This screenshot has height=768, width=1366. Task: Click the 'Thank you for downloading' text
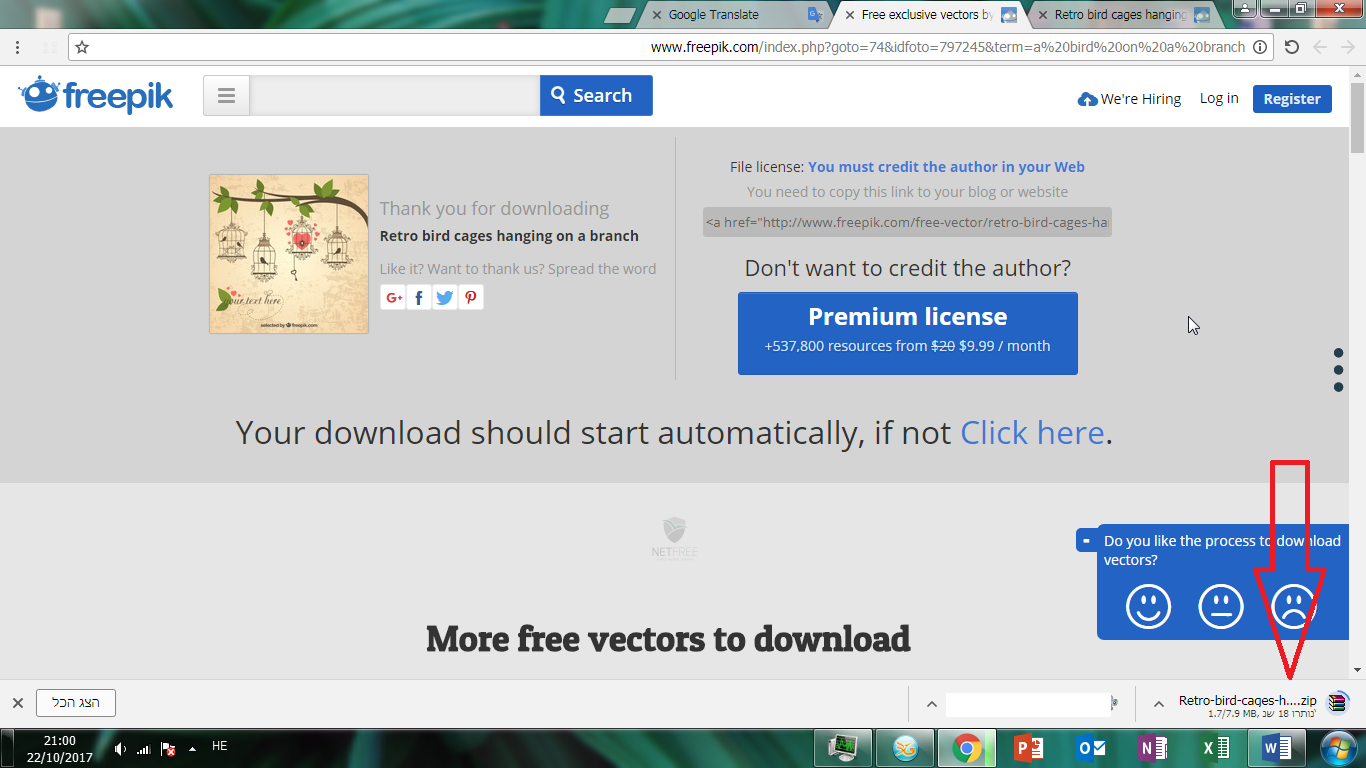[x=494, y=208]
